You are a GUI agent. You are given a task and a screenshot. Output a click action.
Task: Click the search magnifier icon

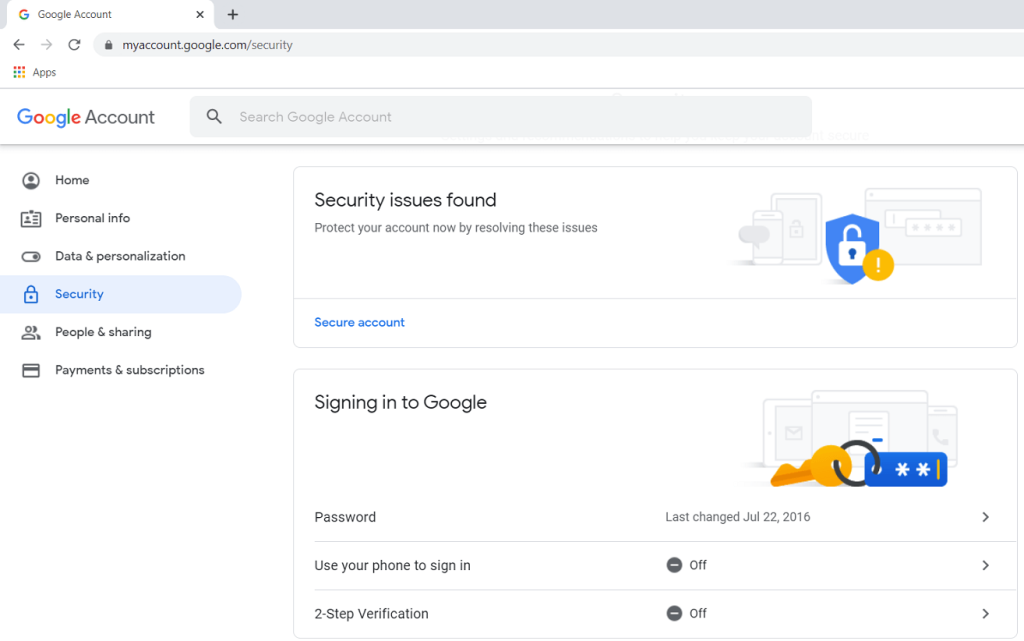click(214, 117)
